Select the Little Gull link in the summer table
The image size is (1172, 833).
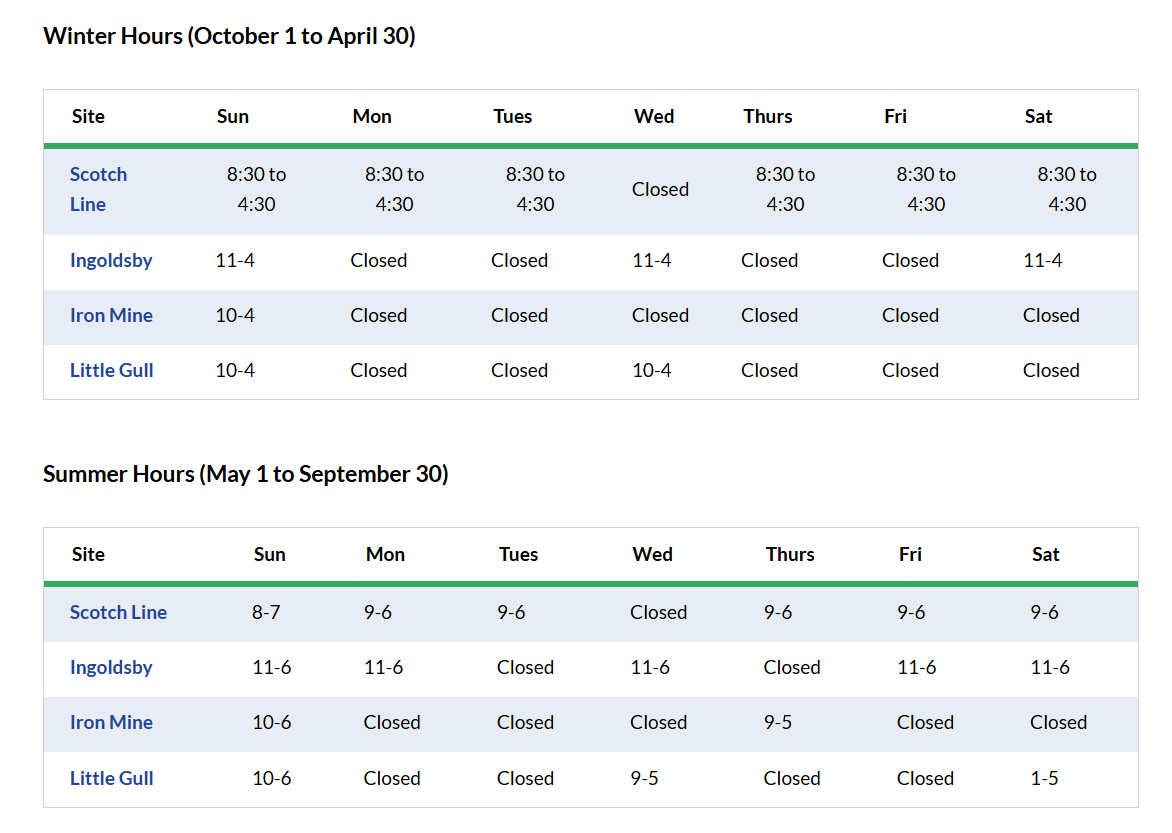point(111,779)
